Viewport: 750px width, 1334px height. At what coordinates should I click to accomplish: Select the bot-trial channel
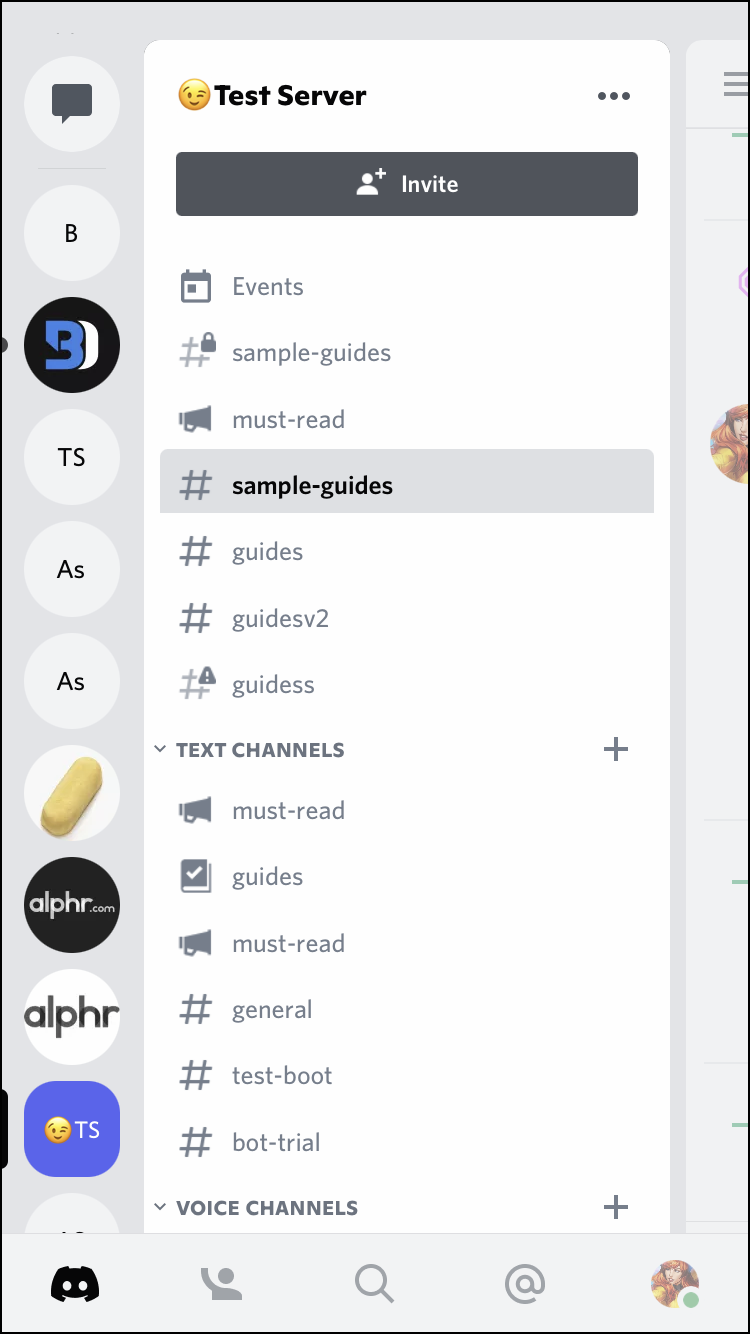(276, 1142)
